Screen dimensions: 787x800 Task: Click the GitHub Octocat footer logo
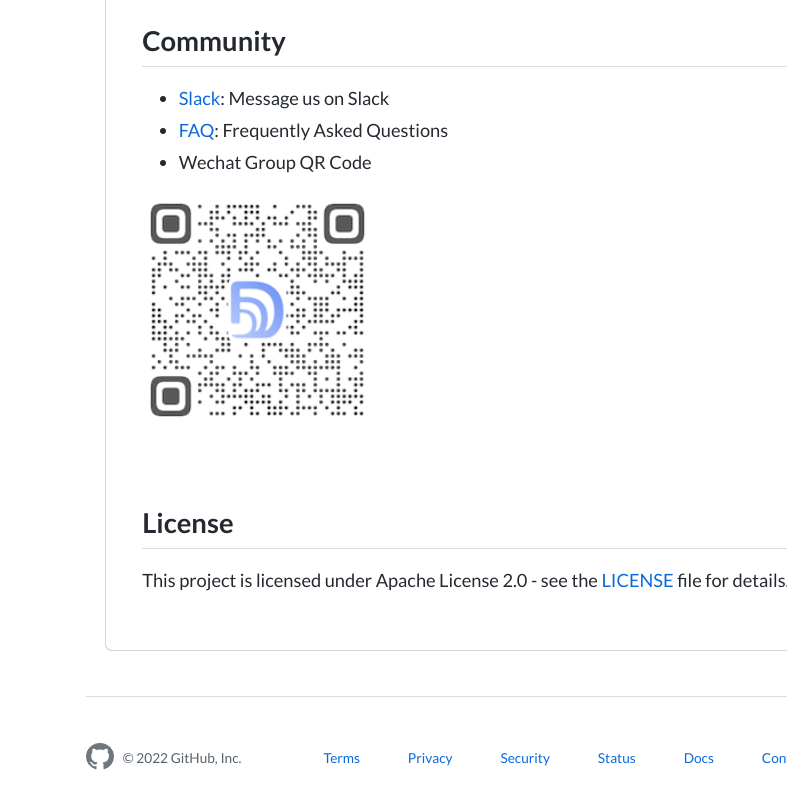100,756
